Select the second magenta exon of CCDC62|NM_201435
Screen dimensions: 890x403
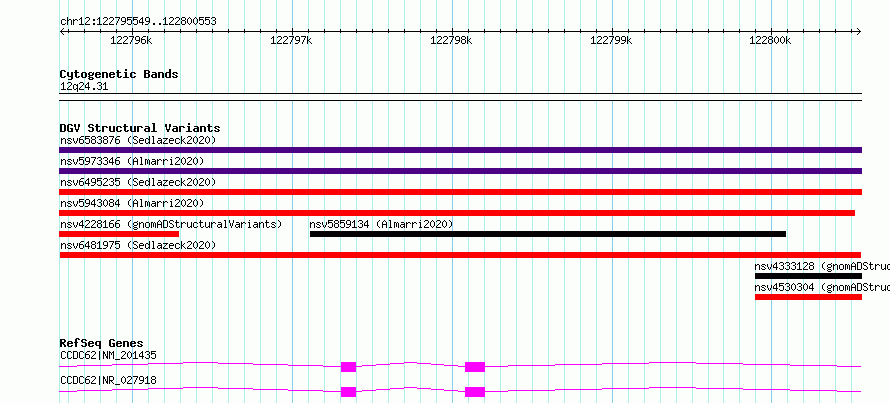coord(475,367)
